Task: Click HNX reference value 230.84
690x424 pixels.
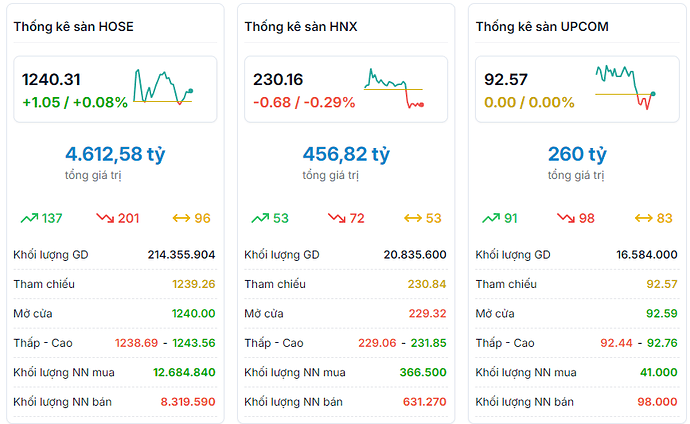Action: click(427, 284)
